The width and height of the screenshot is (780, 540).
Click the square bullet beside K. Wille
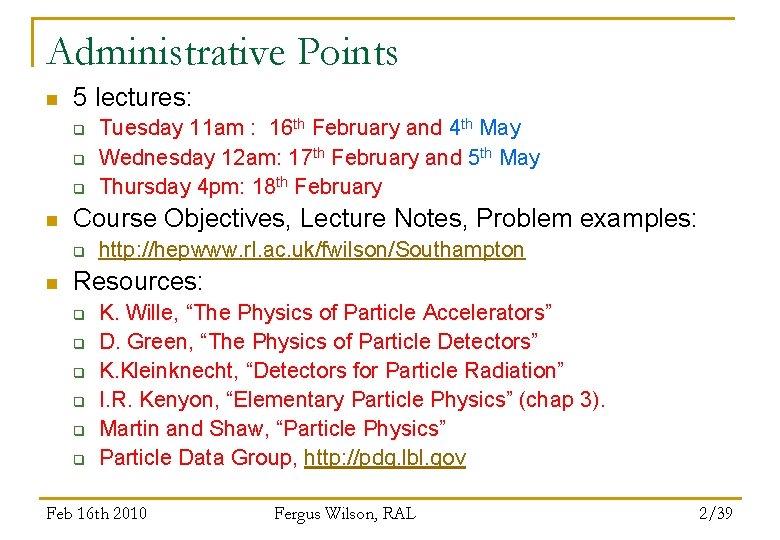79,315
